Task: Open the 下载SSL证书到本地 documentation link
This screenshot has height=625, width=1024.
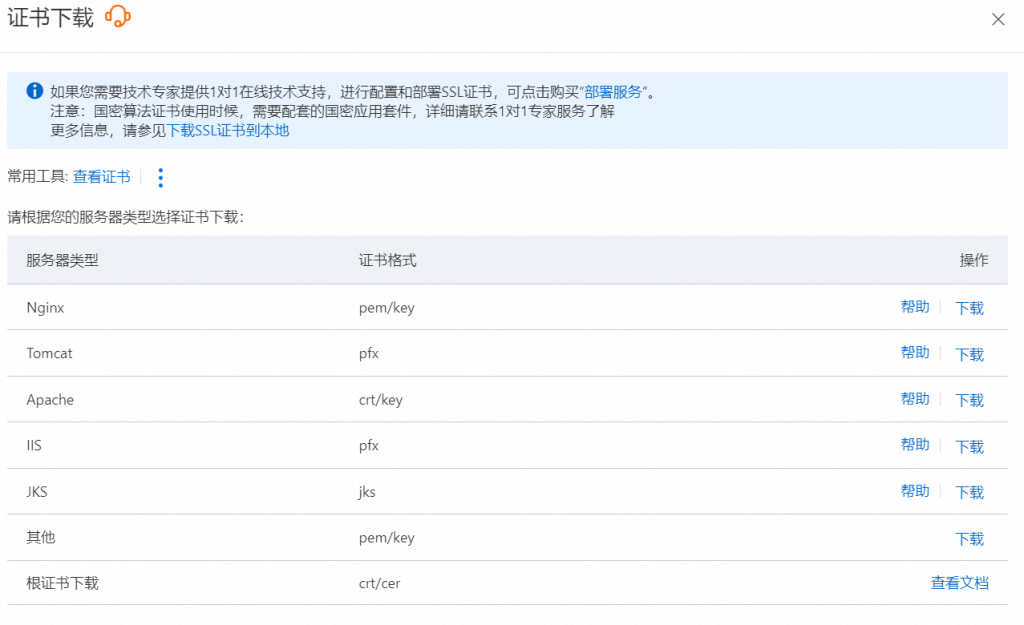Action: click(x=228, y=130)
